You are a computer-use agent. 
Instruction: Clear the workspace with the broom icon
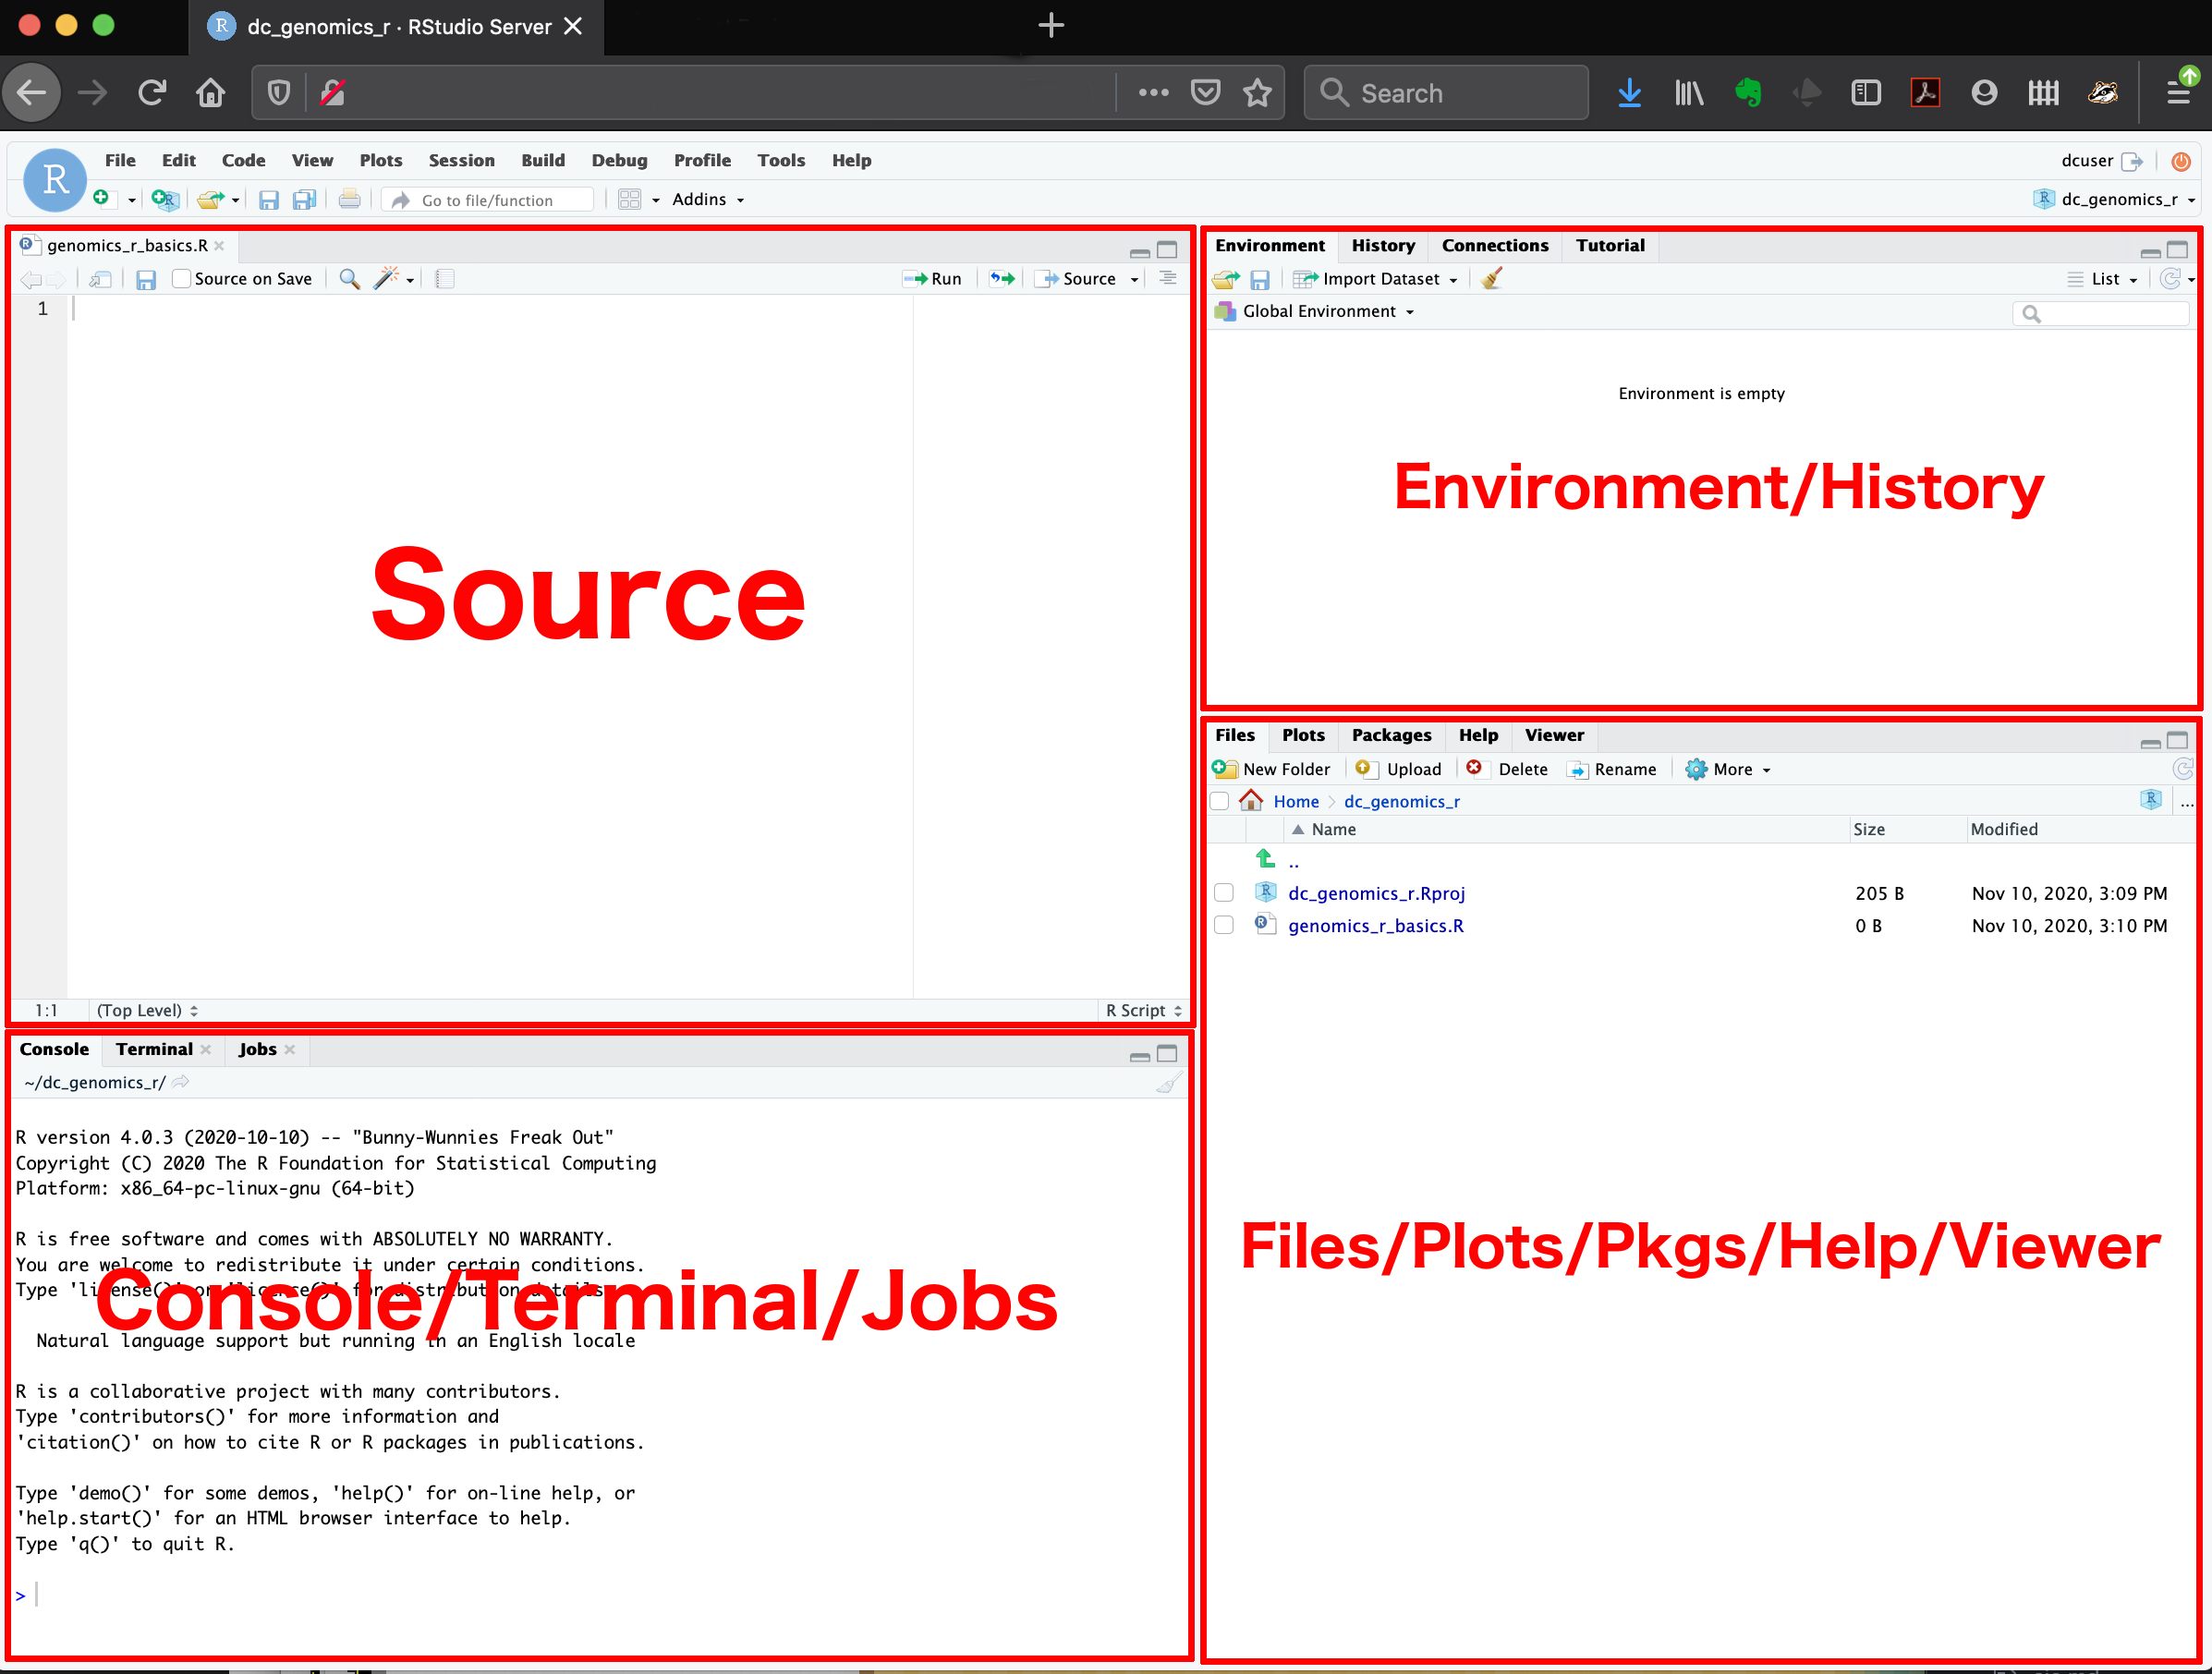click(x=1492, y=279)
